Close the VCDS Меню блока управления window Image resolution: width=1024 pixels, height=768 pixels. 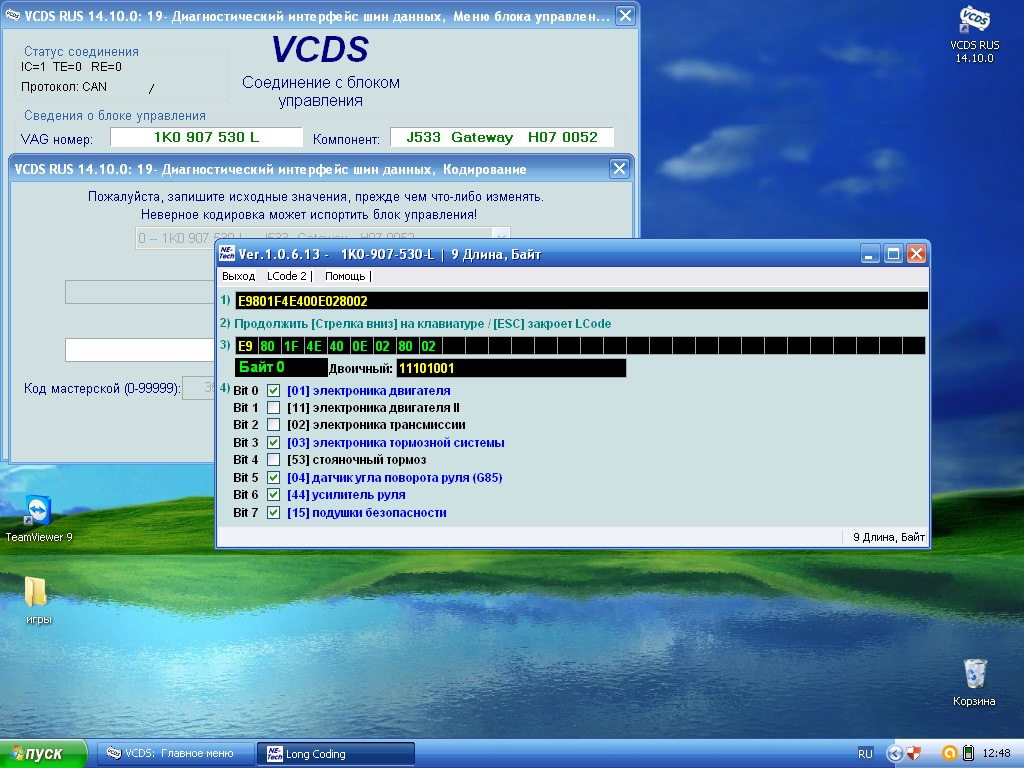pyautogui.click(x=625, y=16)
